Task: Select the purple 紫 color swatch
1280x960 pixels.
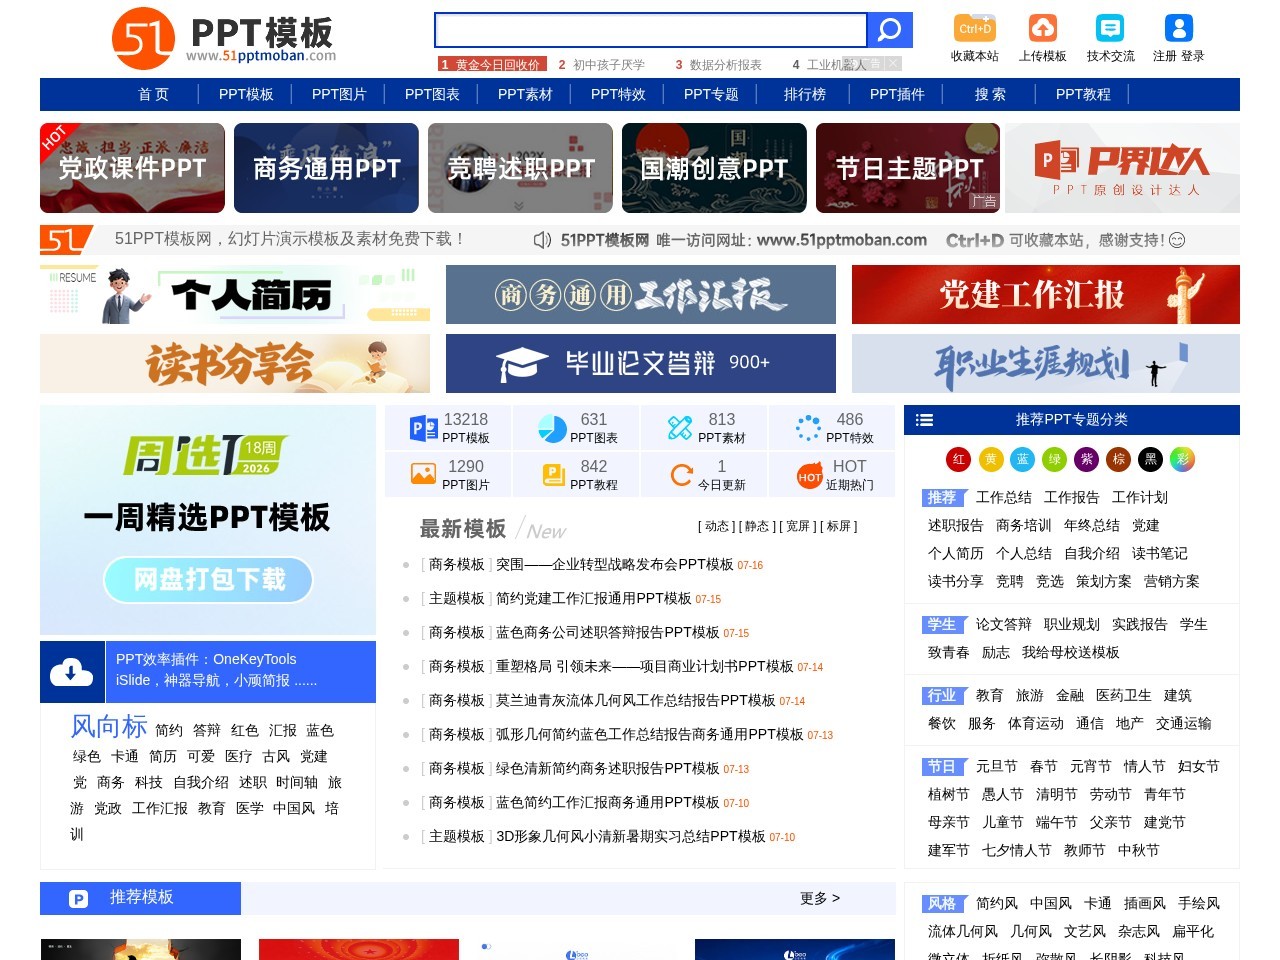Action: pos(1086,459)
